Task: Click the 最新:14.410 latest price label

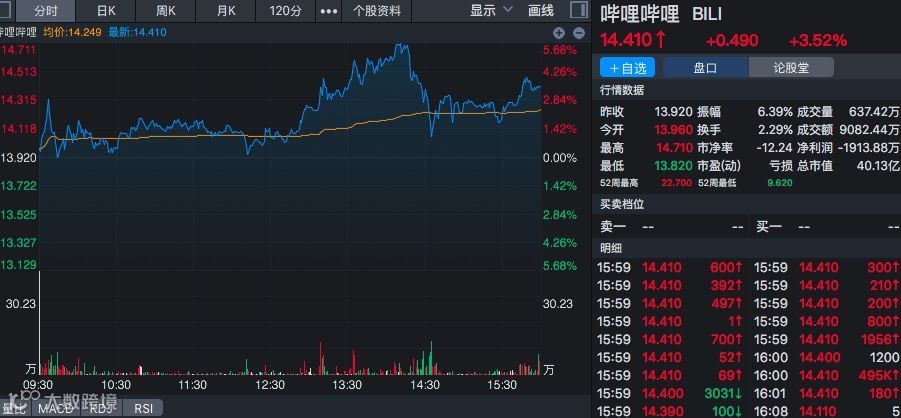Action: click(137, 33)
